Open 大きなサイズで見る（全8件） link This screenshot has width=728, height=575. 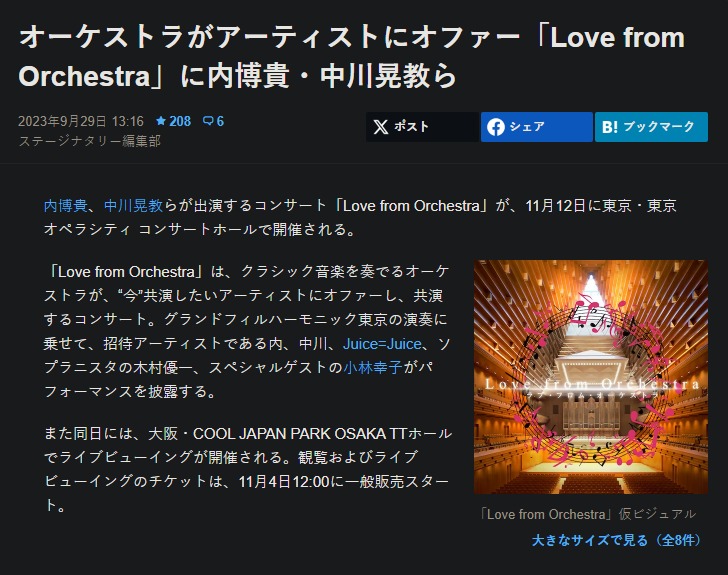pyautogui.click(x=616, y=540)
